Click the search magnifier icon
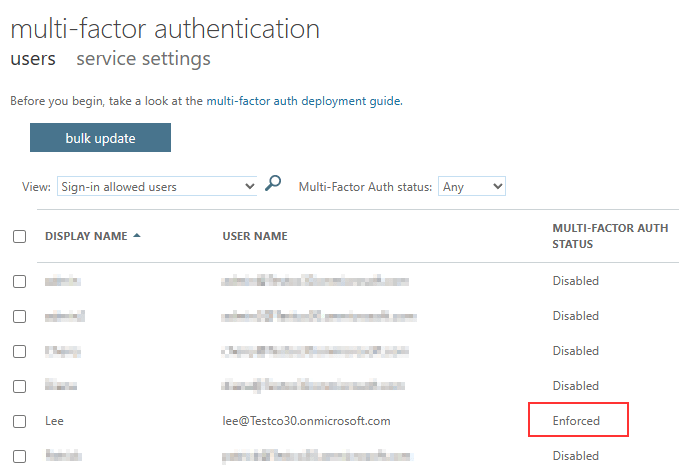This screenshot has width=679, height=473. (273, 184)
